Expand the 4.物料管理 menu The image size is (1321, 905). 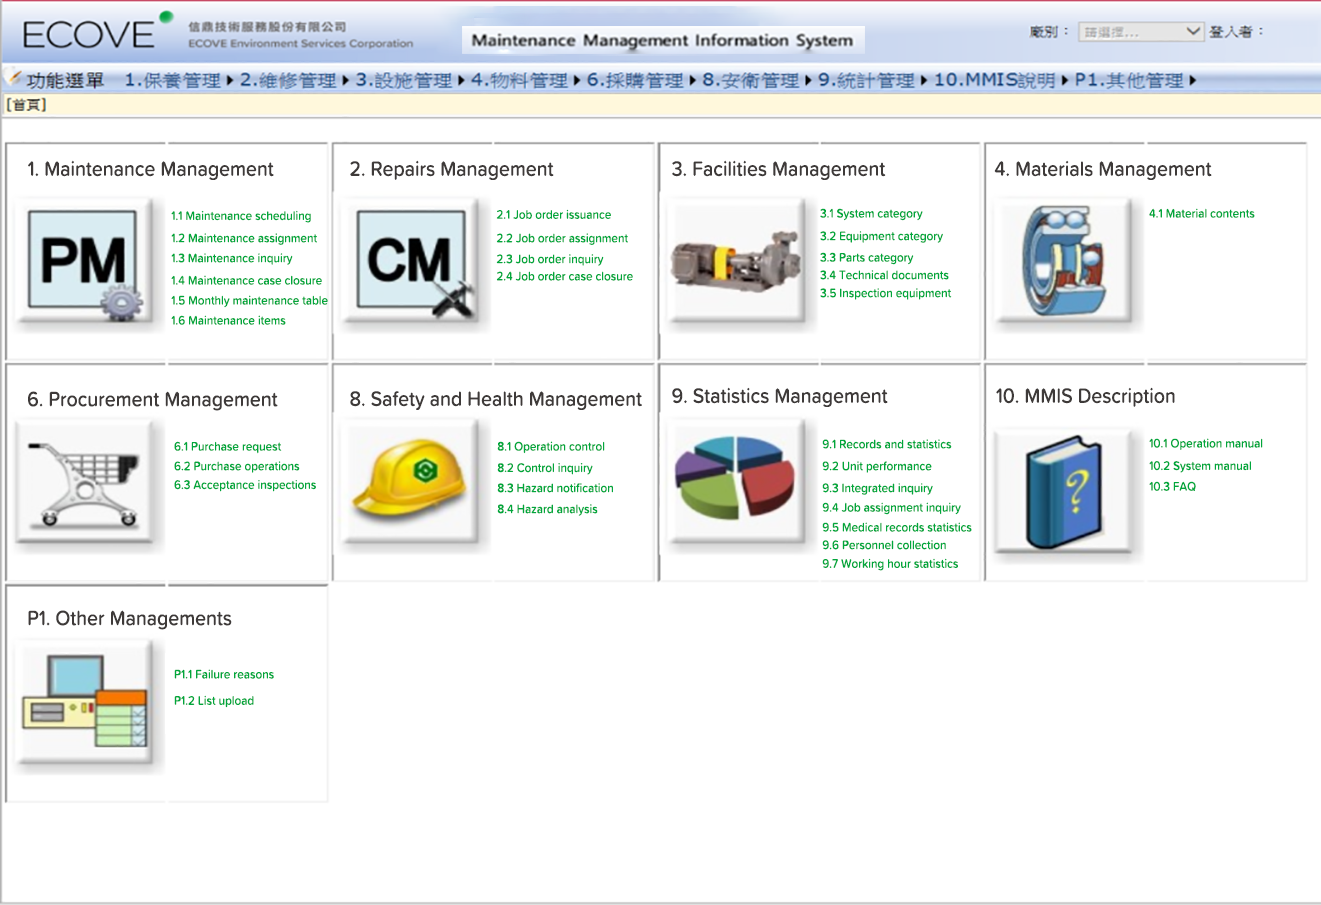click(x=519, y=80)
